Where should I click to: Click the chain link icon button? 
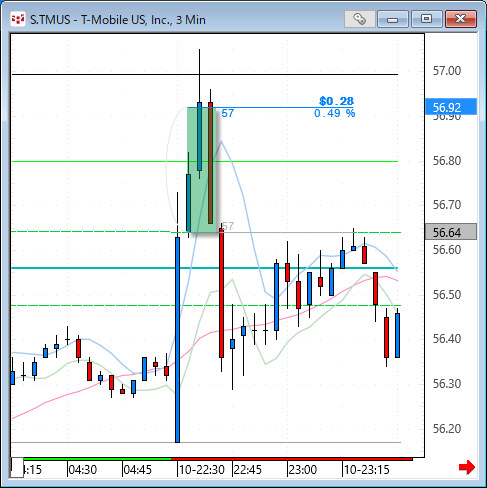[360, 19]
